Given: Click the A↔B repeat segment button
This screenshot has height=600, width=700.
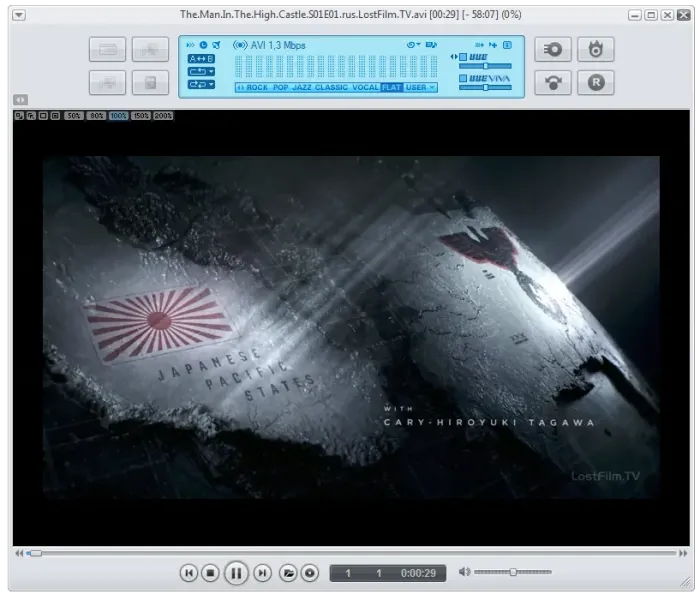Looking at the screenshot, I should 201,58.
